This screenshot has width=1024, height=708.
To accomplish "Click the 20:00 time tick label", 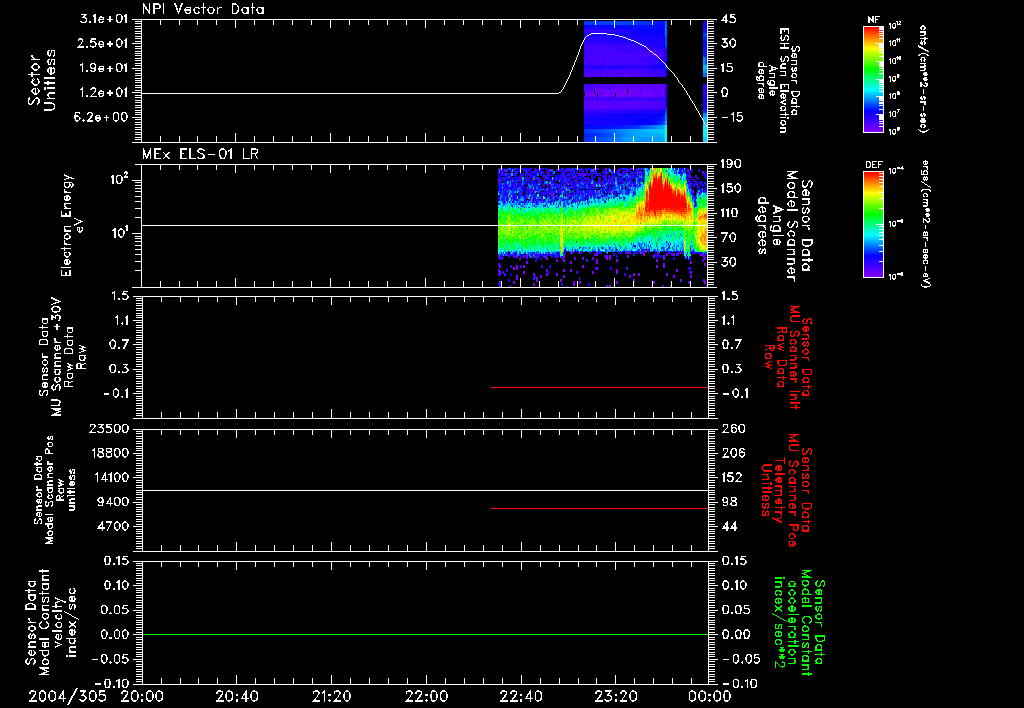I will pos(142,696).
